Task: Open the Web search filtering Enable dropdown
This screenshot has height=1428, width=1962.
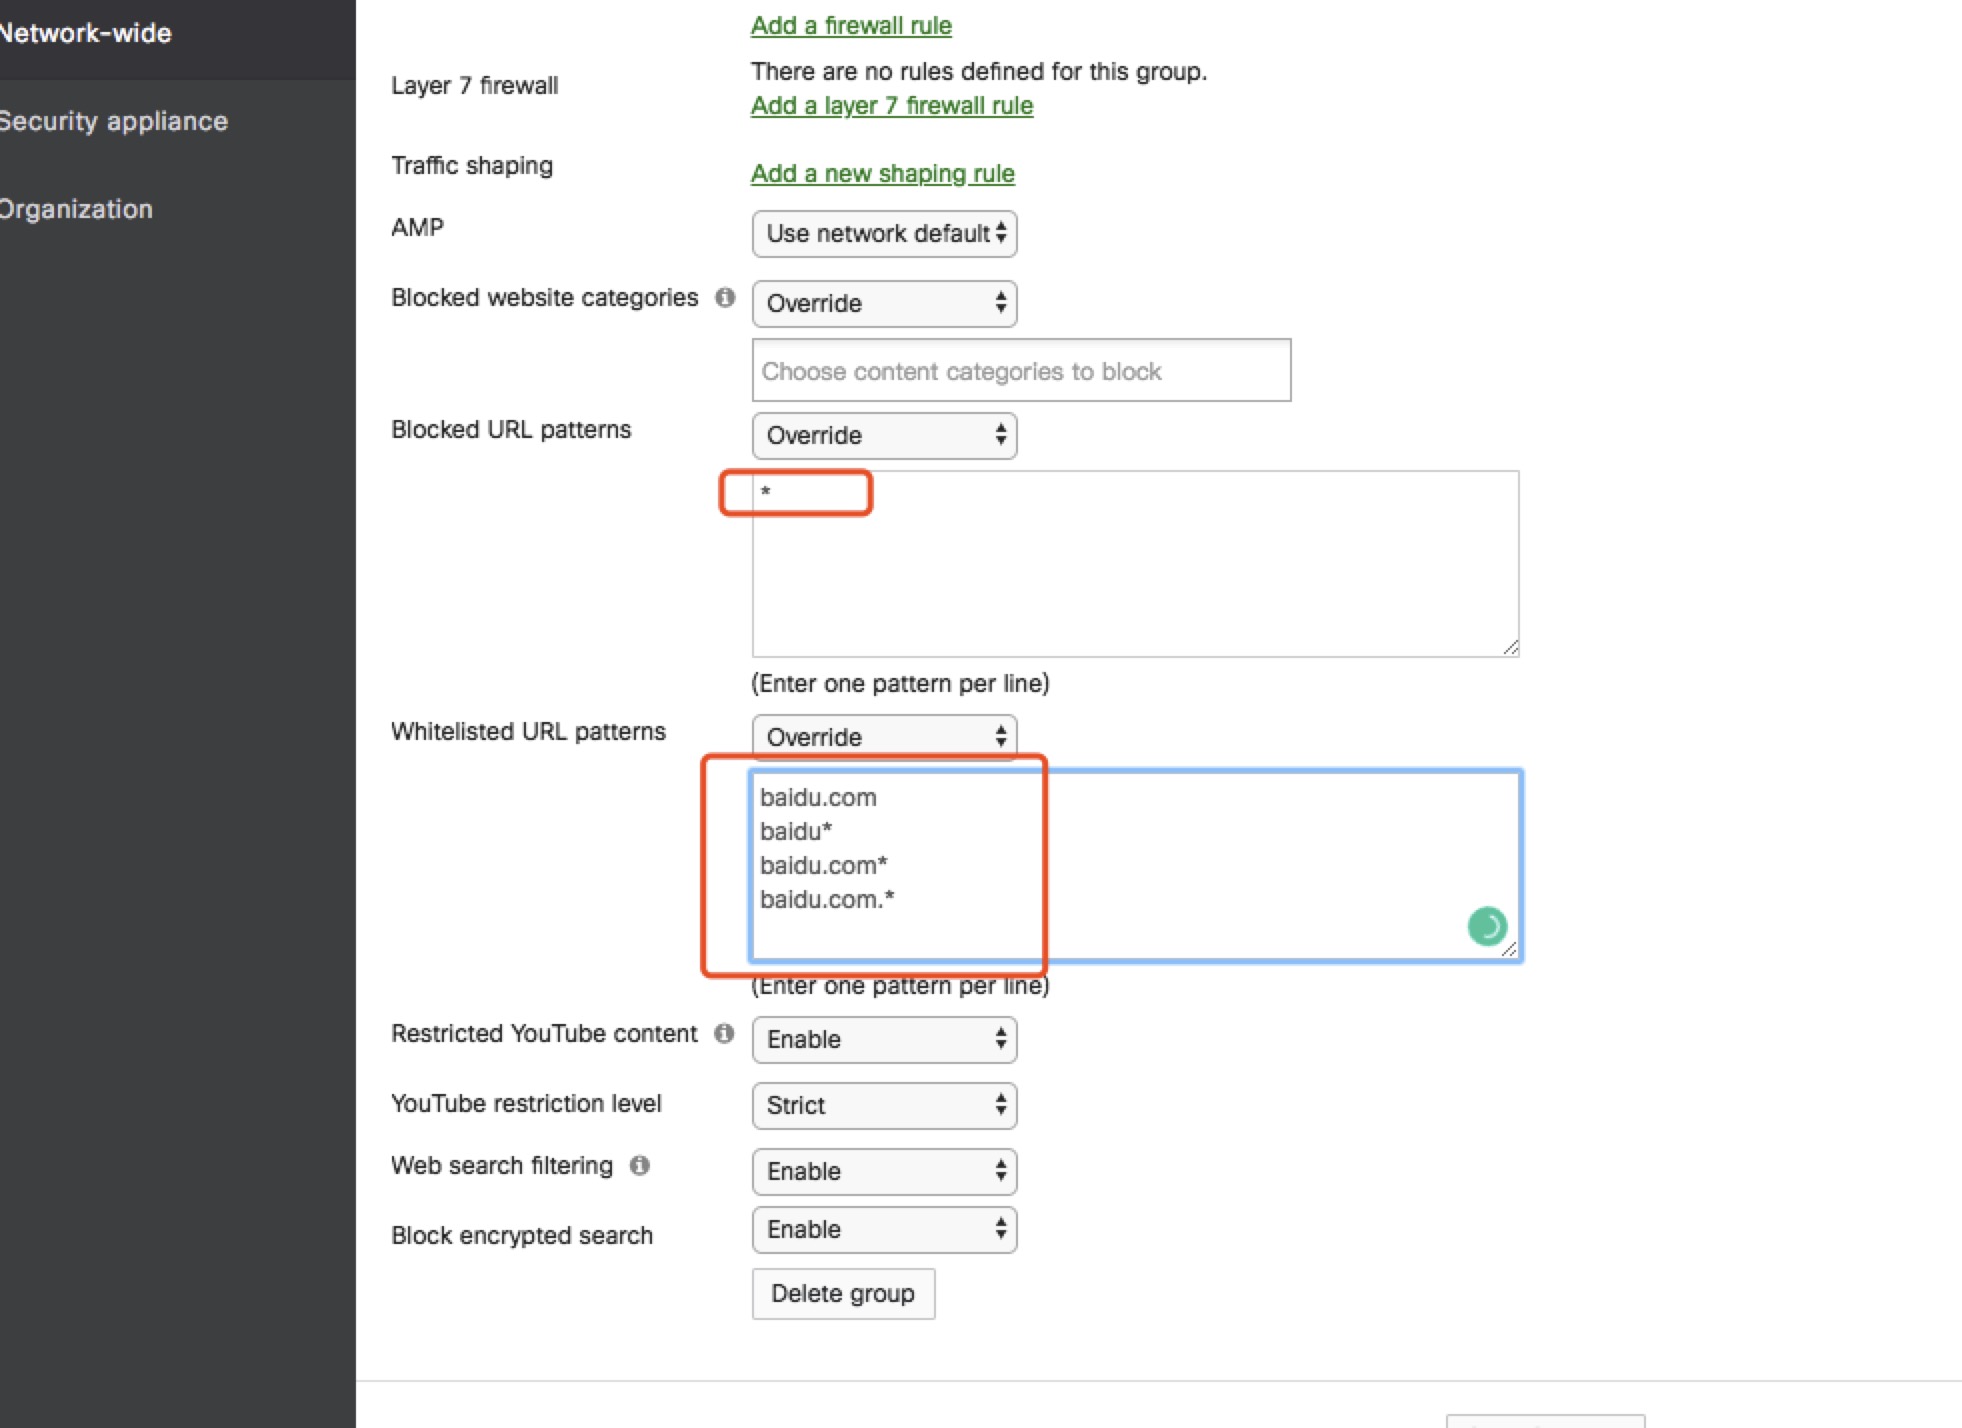Action: (884, 1171)
